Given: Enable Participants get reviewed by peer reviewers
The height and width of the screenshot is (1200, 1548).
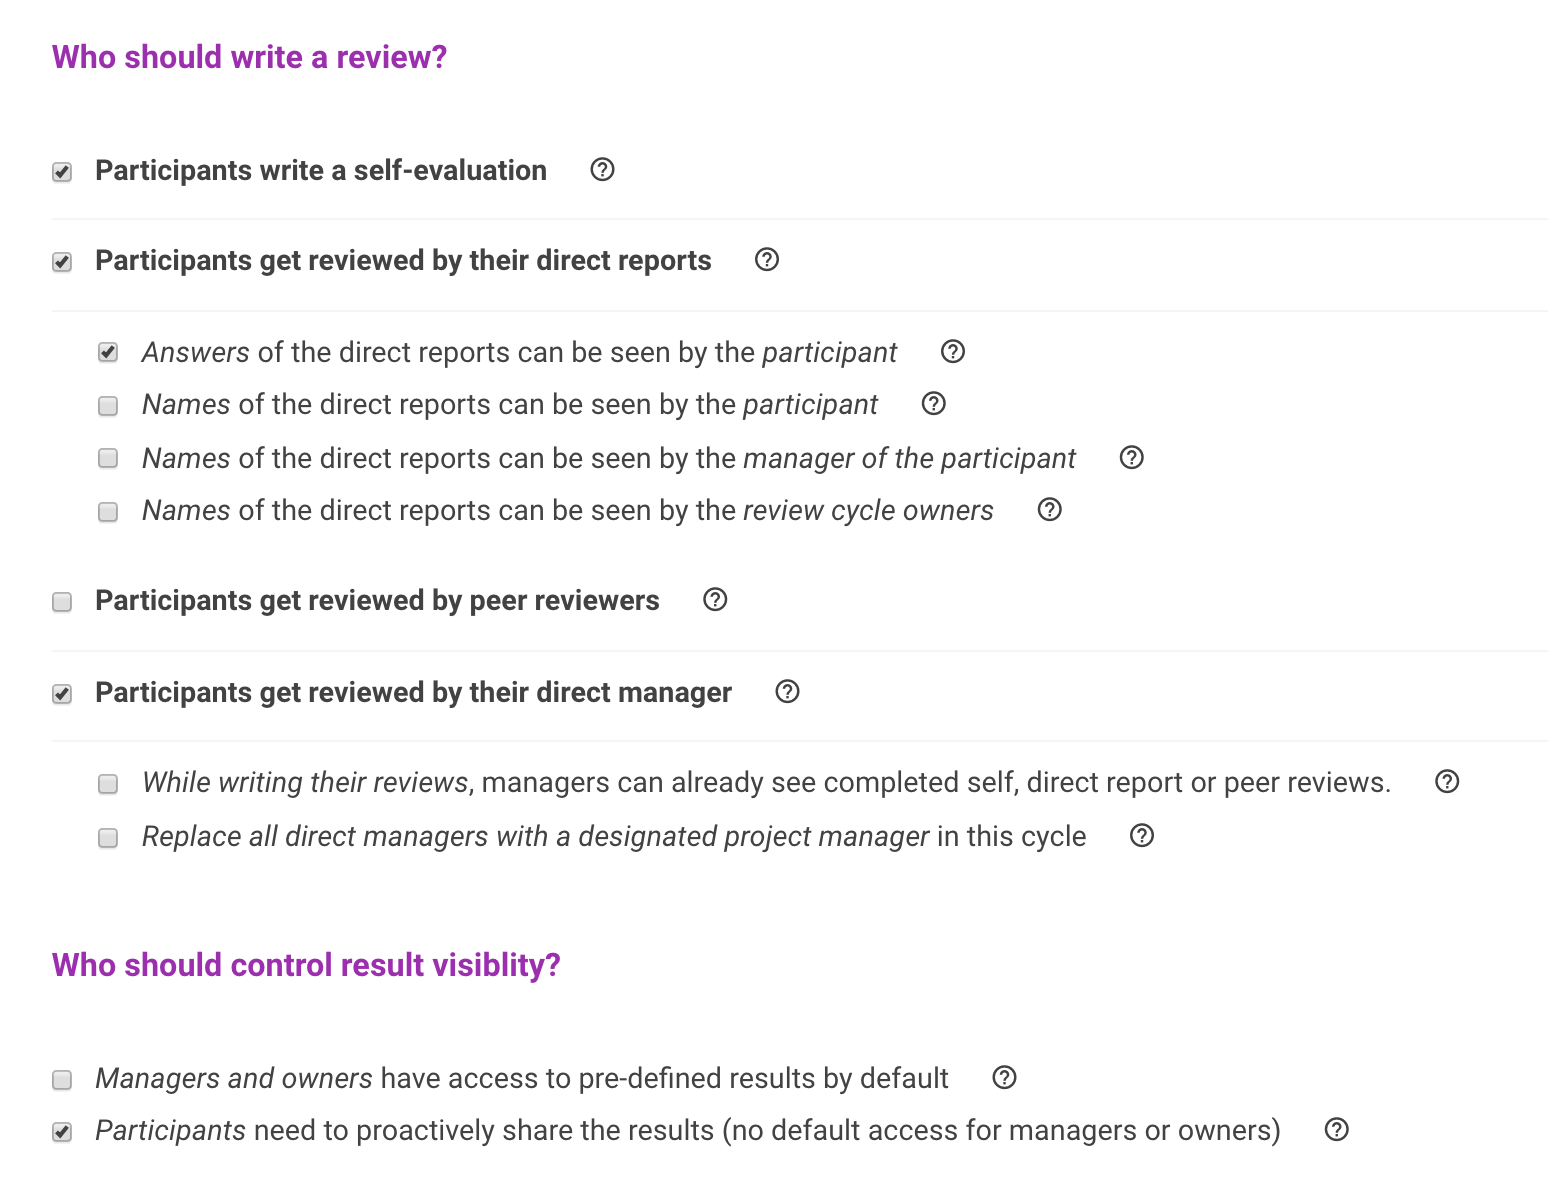Looking at the screenshot, I should [x=62, y=602].
